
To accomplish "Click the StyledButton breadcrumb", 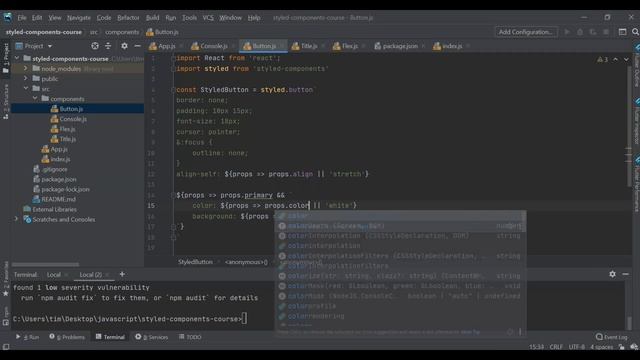I will pos(195,262).
